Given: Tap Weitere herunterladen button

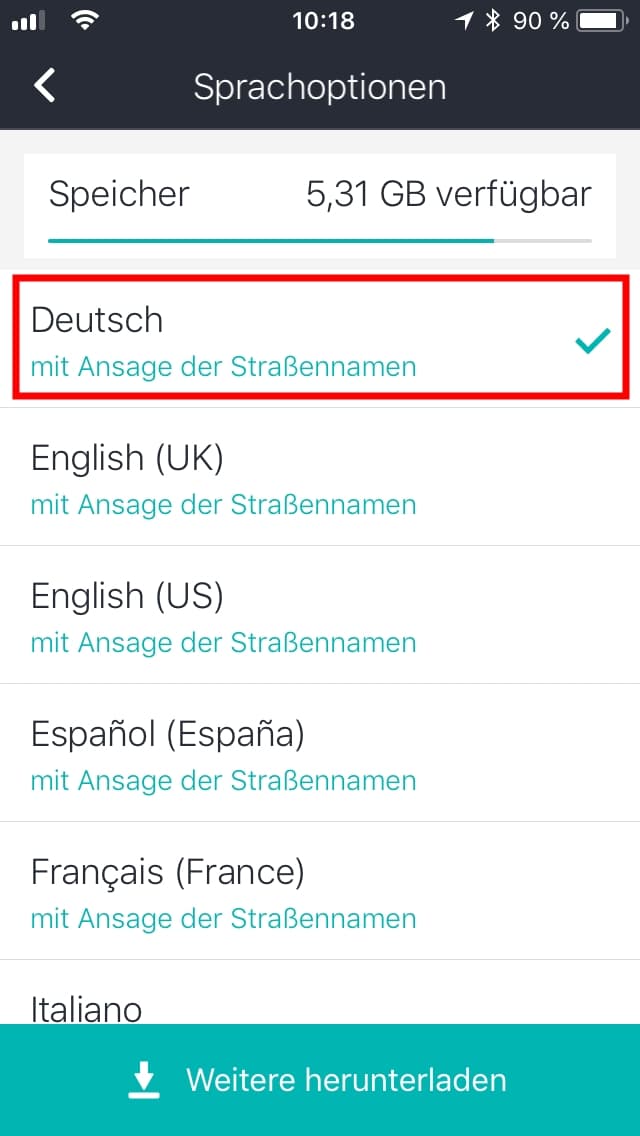Looking at the screenshot, I should click(320, 1079).
